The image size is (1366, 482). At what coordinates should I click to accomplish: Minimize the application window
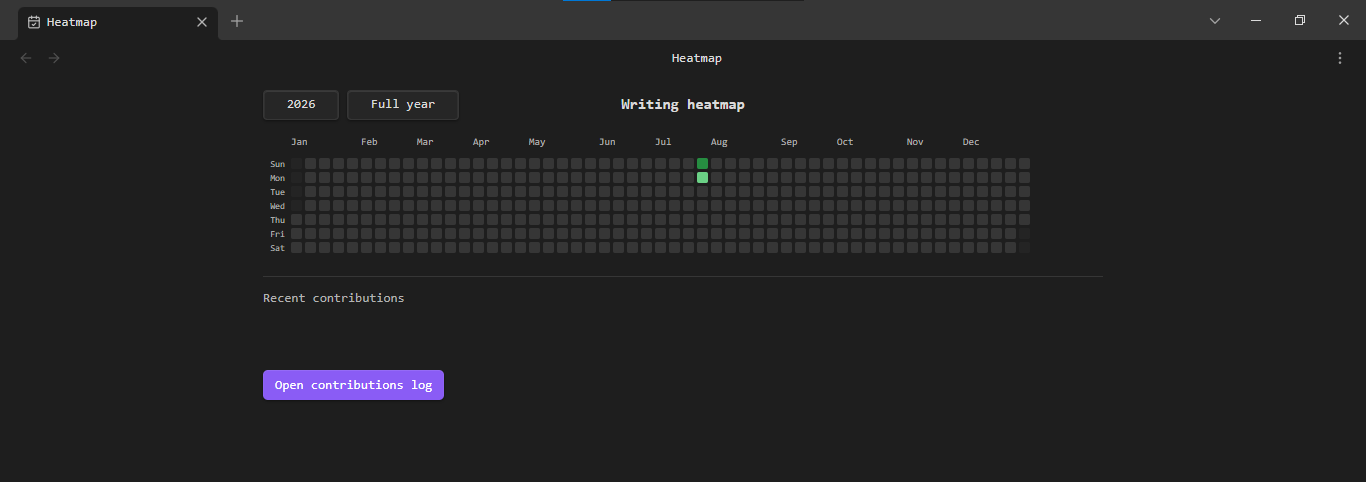(1256, 21)
